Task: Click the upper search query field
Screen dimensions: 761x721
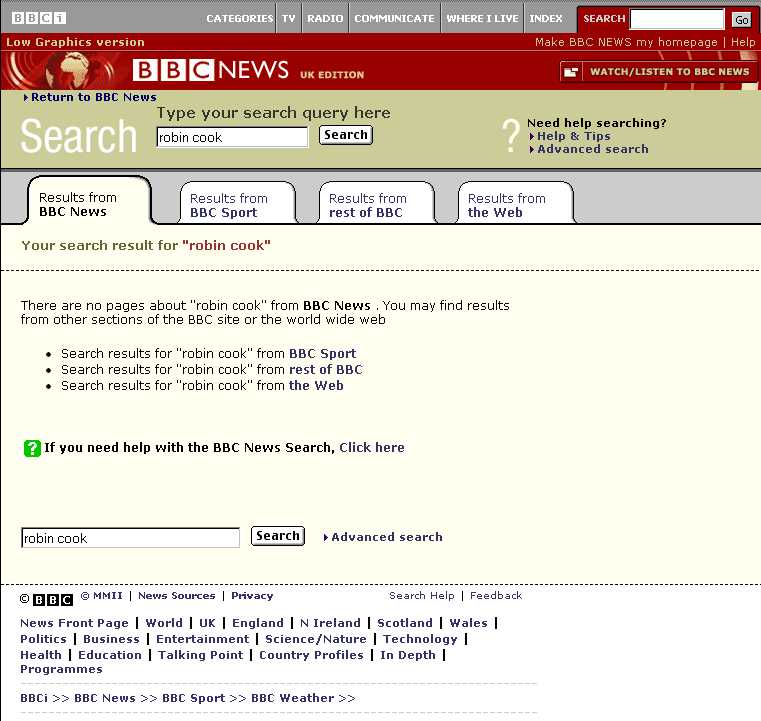Action: pyautogui.click(x=232, y=137)
